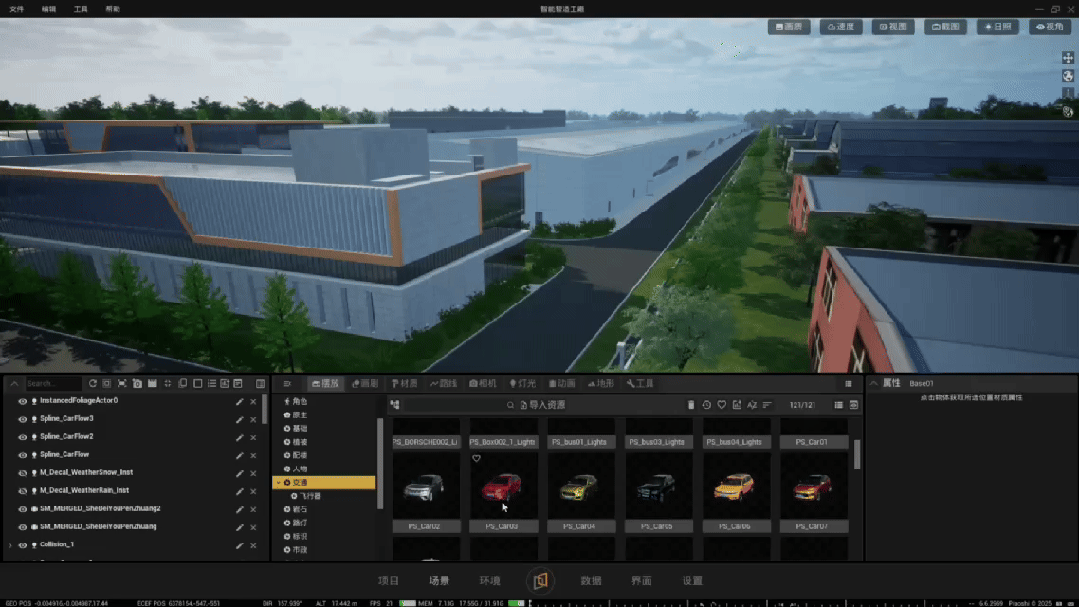This screenshot has height=607, width=1079.
Task: Click the asset grid vertical scrollbar
Action: pyautogui.click(x=857, y=455)
